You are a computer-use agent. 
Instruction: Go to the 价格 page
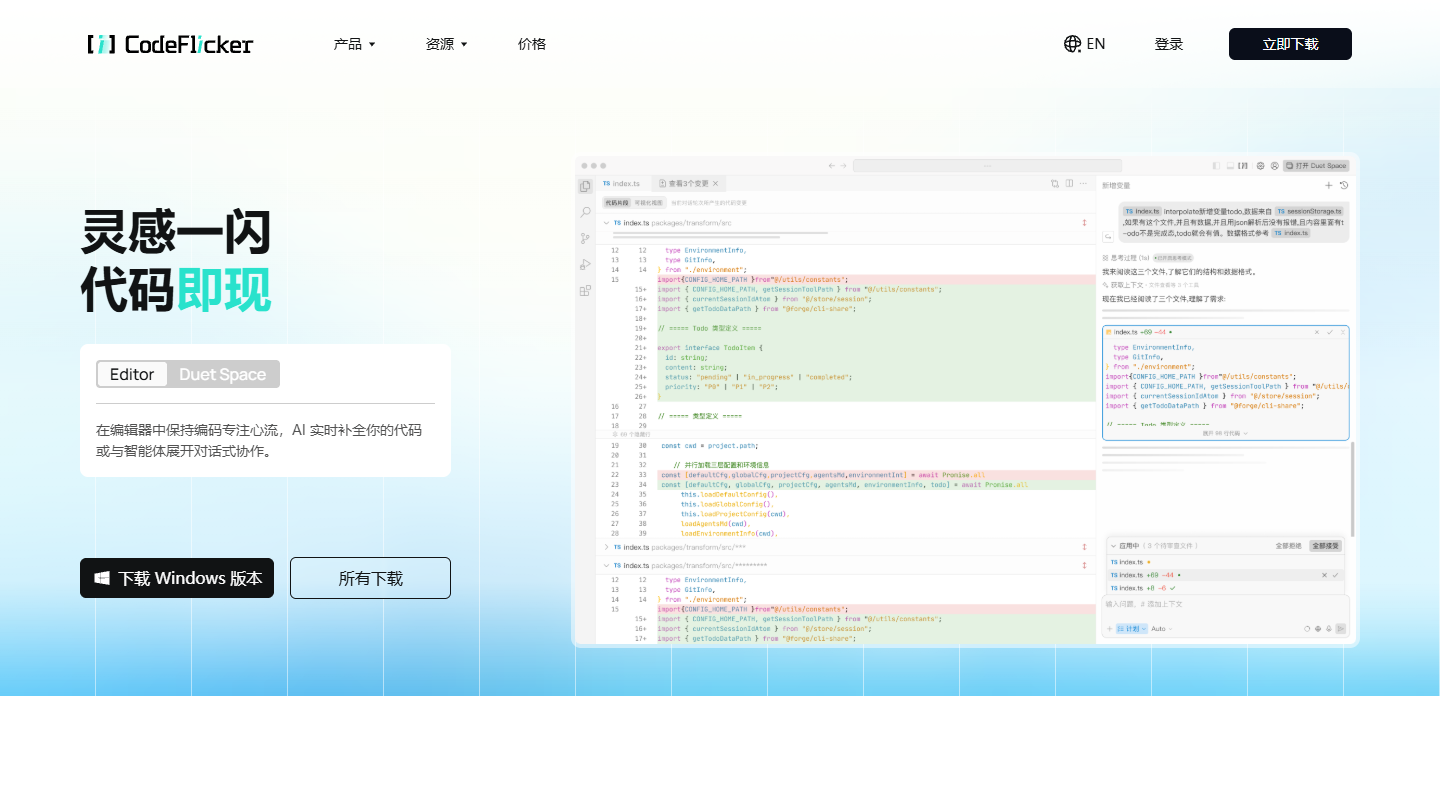532,44
